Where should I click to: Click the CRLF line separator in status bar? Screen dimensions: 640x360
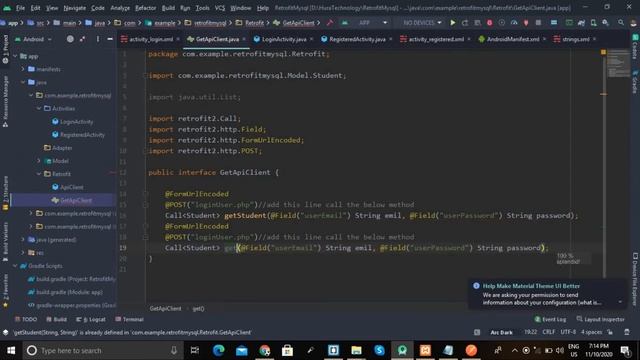coord(549,332)
